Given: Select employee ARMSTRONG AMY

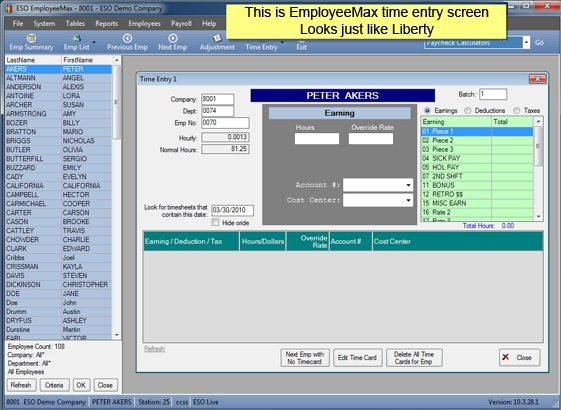Looking at the screenshot, I should [58, 114].
